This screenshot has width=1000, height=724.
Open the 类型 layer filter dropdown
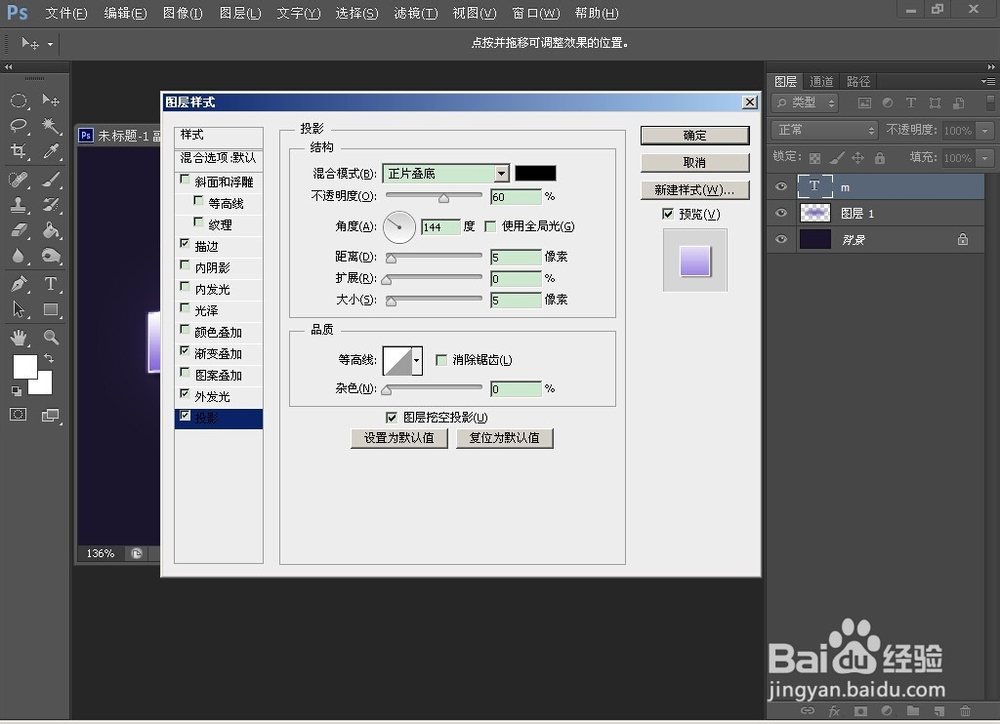click(x=805, y=103)
